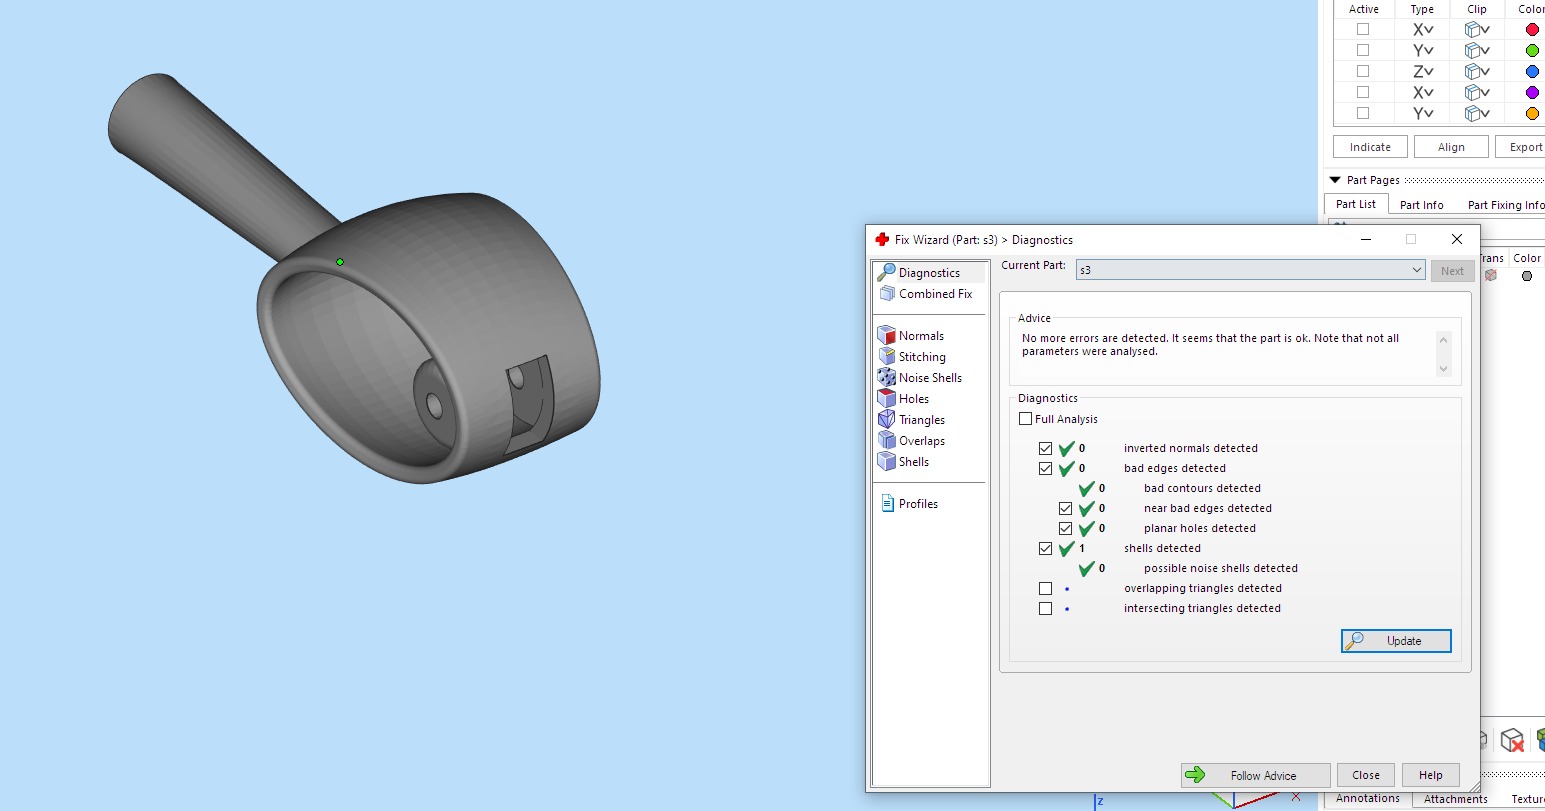
Task: Uncheck bad edges detected
Action: coord(1045,469)
